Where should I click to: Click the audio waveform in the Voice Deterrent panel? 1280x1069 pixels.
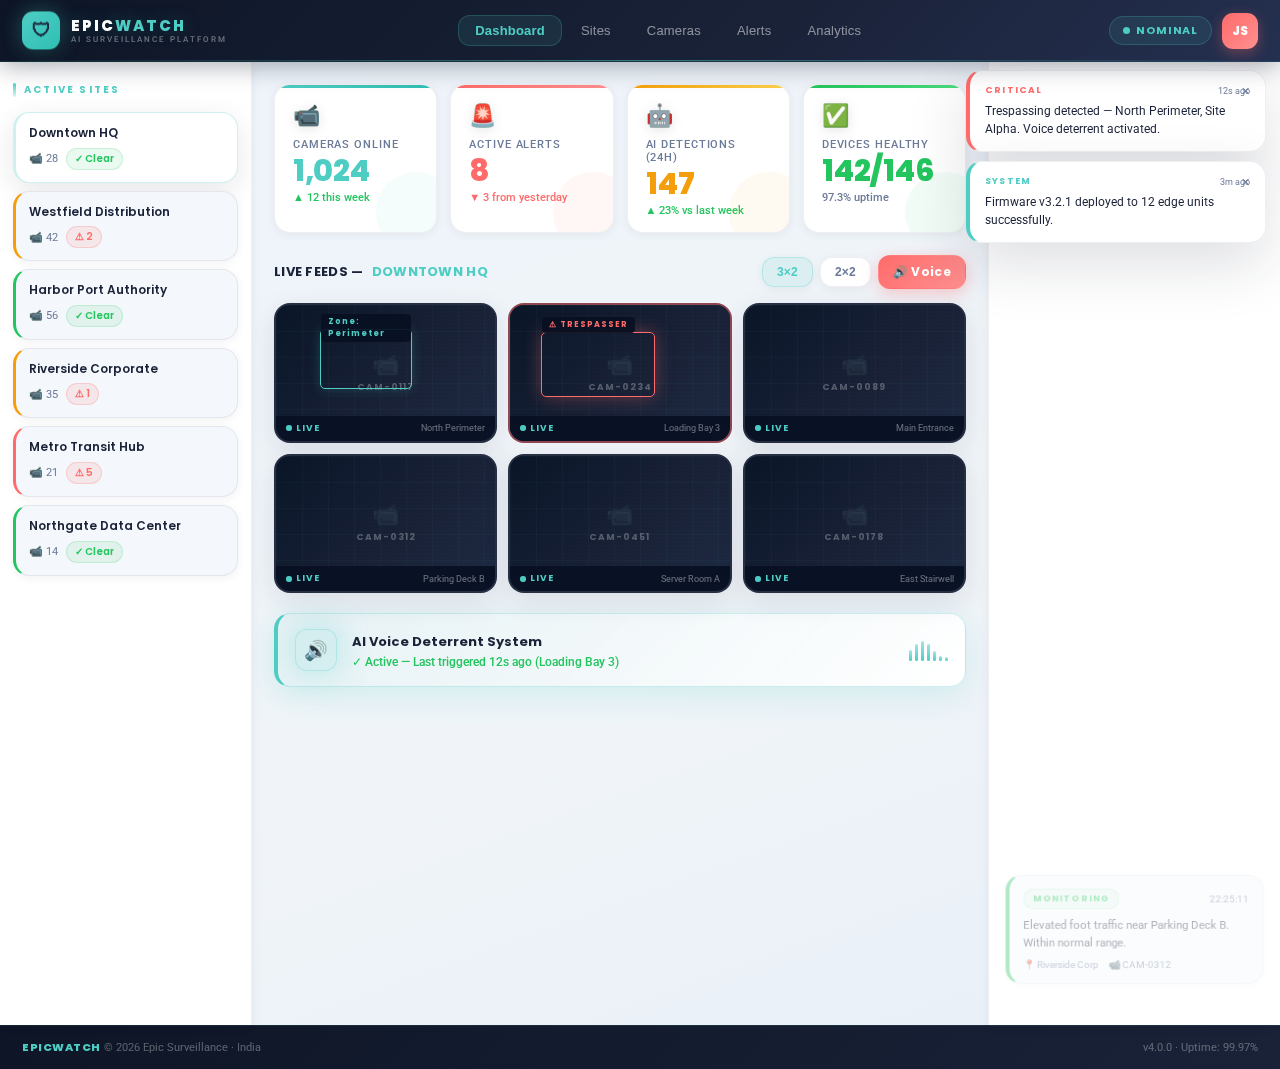[x=928, y=649]
